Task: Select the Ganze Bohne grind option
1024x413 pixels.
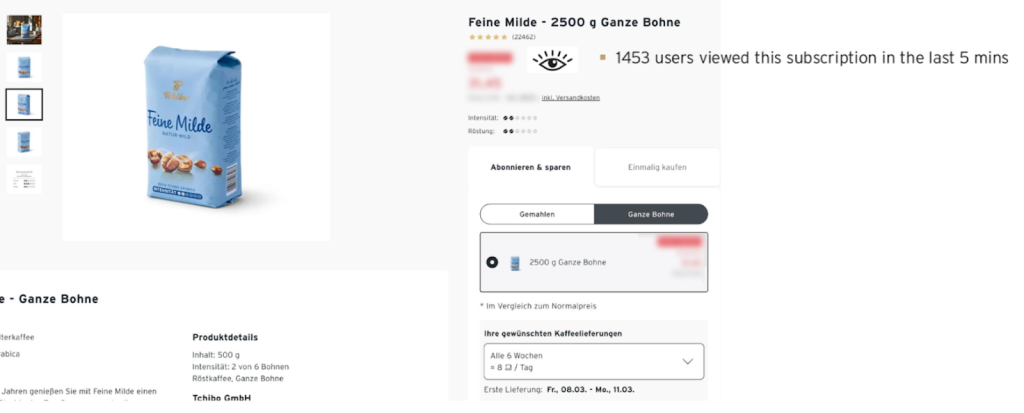Action: tap(651, 214)
